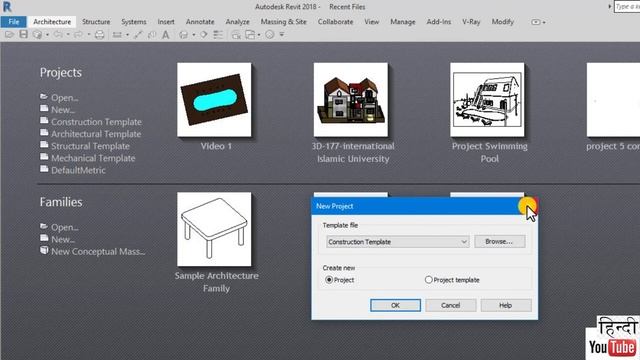Click the Synchronize icon in quick access toolbar
The image size is (640, 360).
[x=37, y=35]
